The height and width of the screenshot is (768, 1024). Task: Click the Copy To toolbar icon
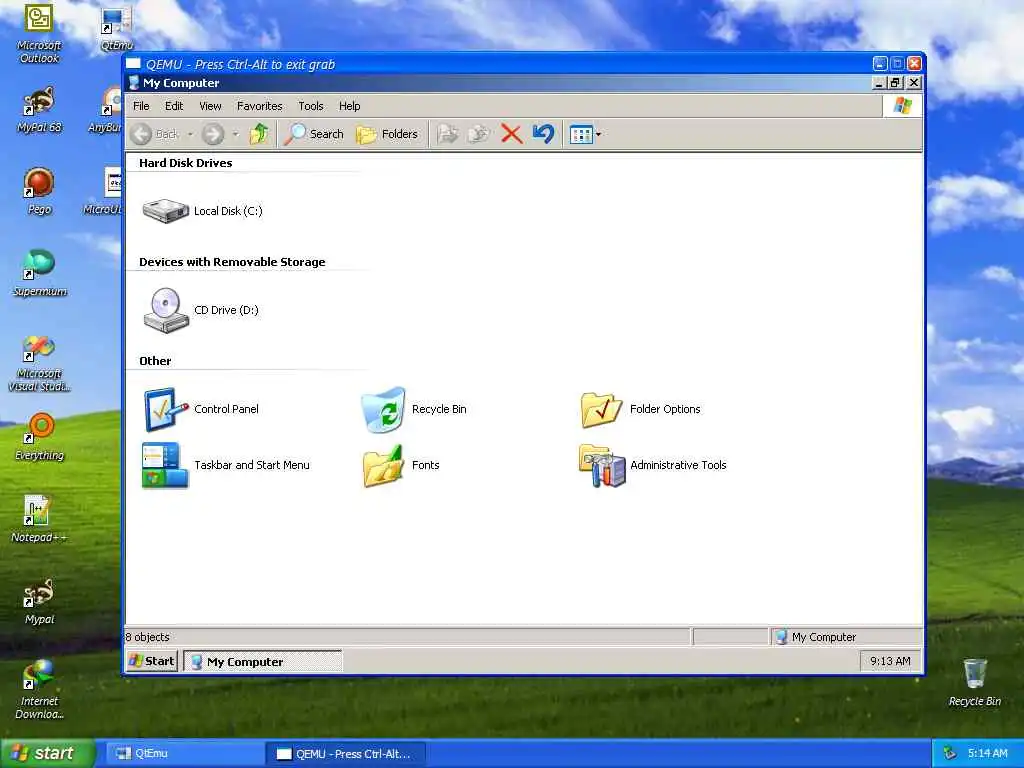(x=479, y=134)
